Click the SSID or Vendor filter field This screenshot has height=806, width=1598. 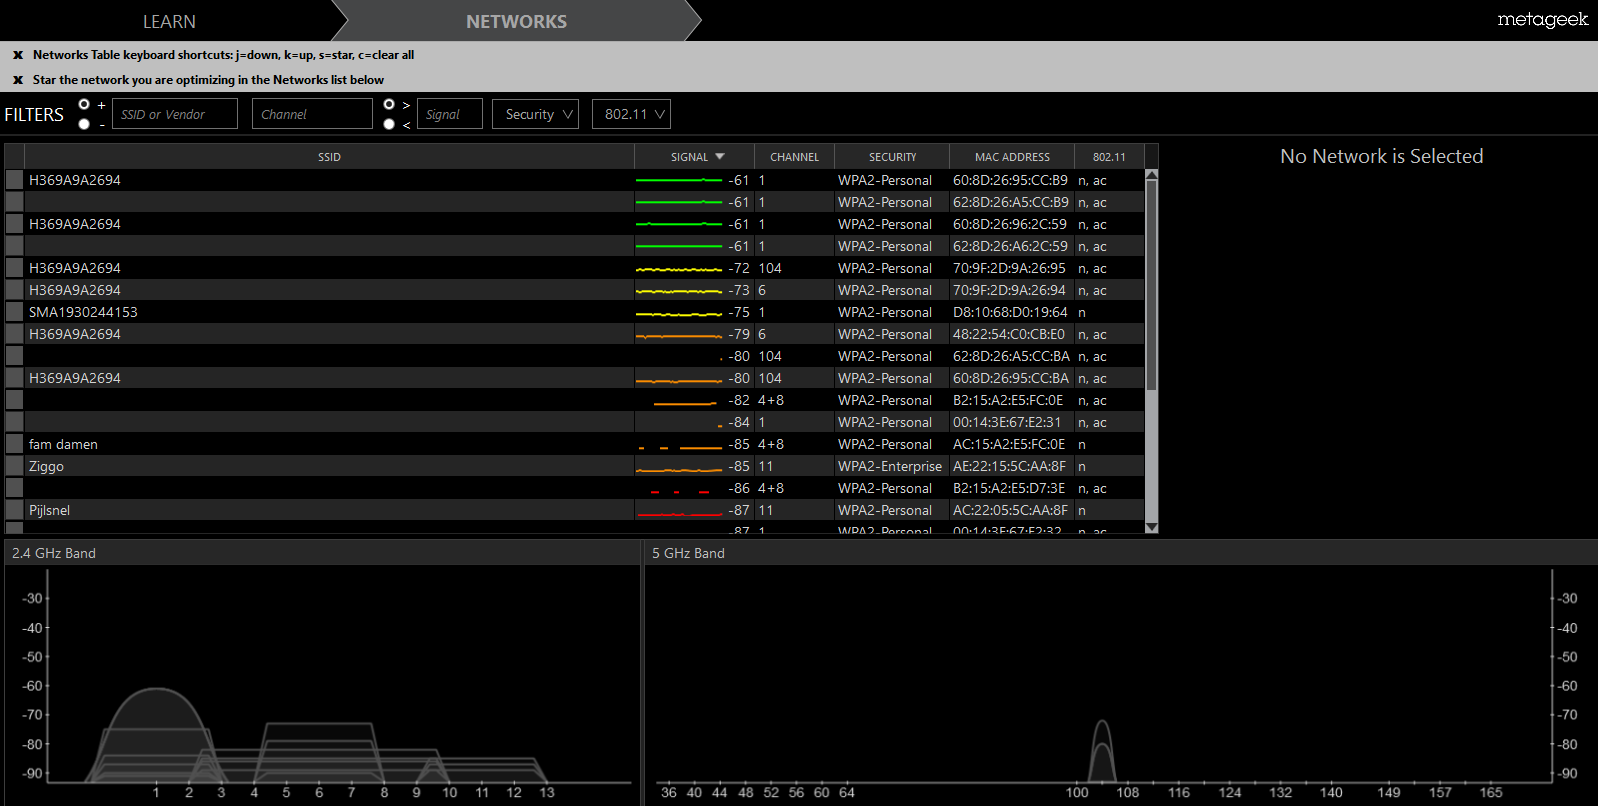tap(174, 114)
